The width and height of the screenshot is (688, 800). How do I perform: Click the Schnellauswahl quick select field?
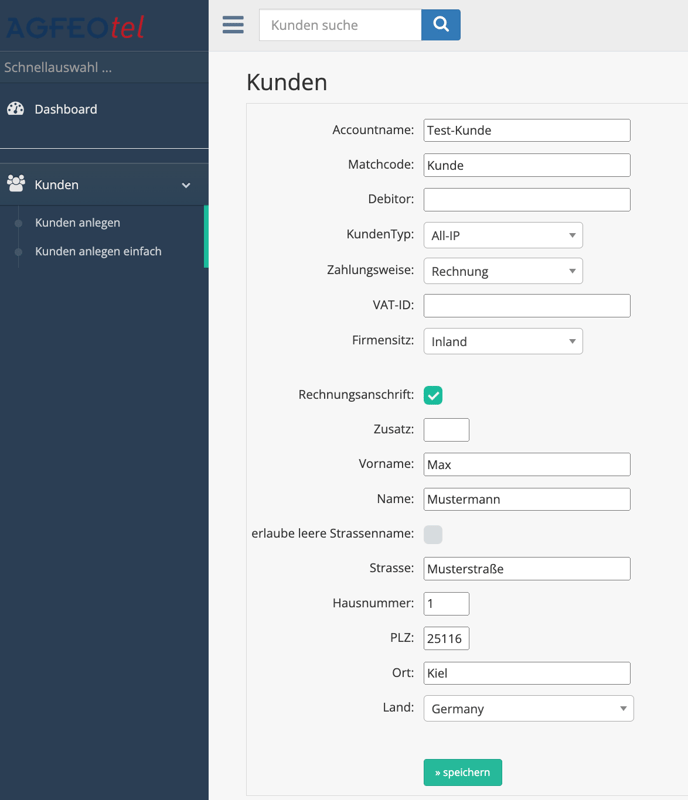pyautogui.click(x=100, y=68)
